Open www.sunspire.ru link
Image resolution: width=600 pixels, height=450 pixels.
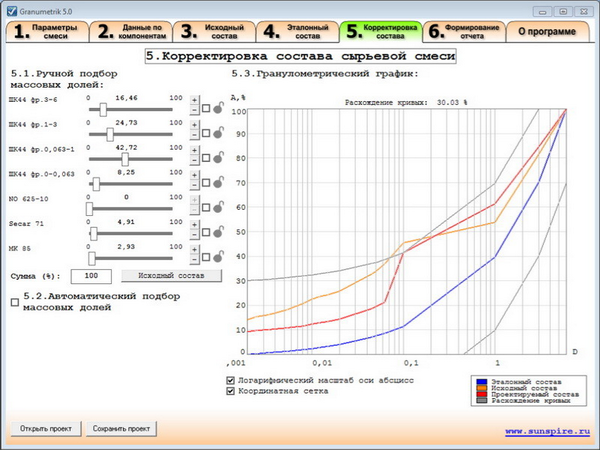coord(548,432)
